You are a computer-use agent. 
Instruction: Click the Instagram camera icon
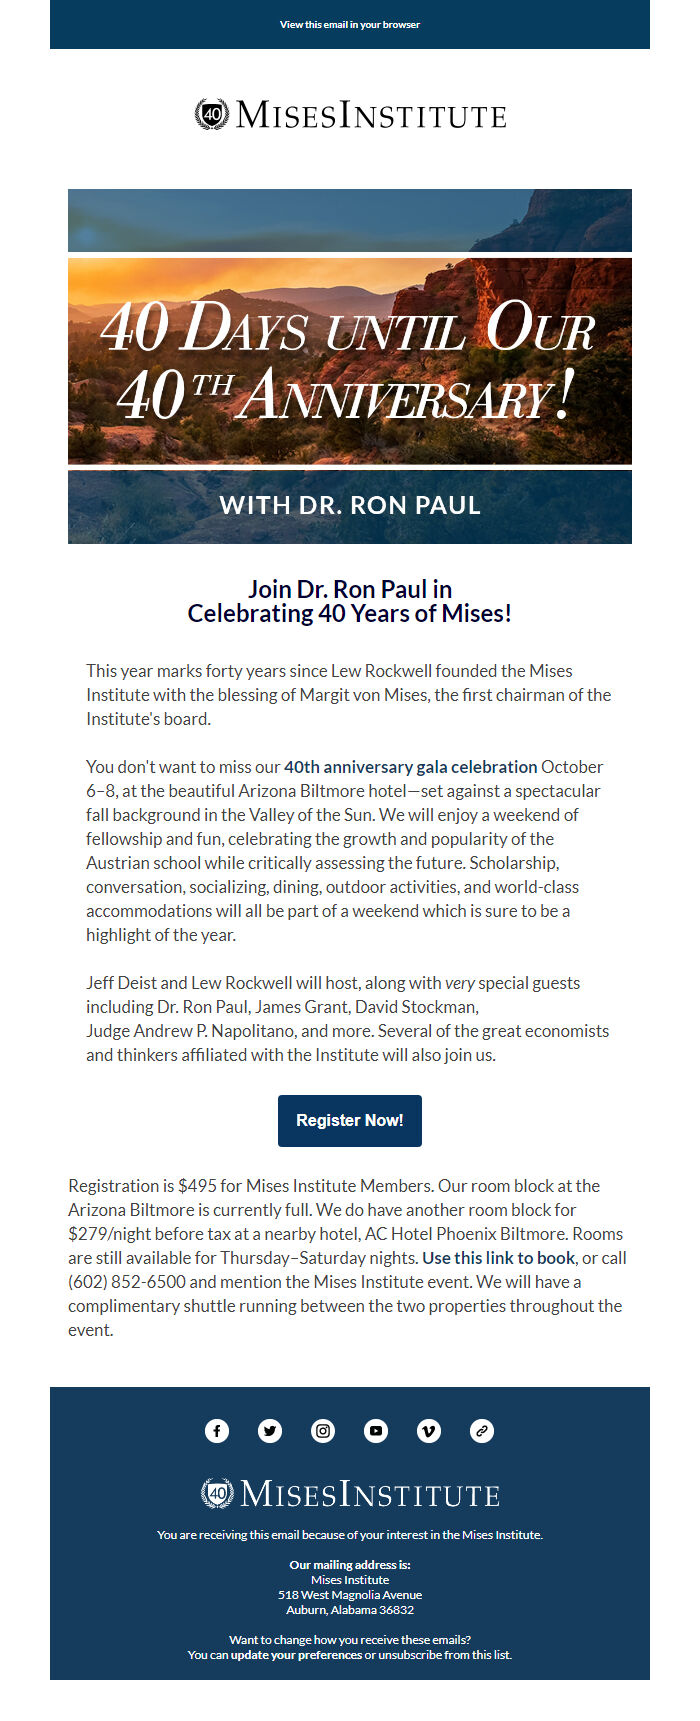pos(323,1431)
